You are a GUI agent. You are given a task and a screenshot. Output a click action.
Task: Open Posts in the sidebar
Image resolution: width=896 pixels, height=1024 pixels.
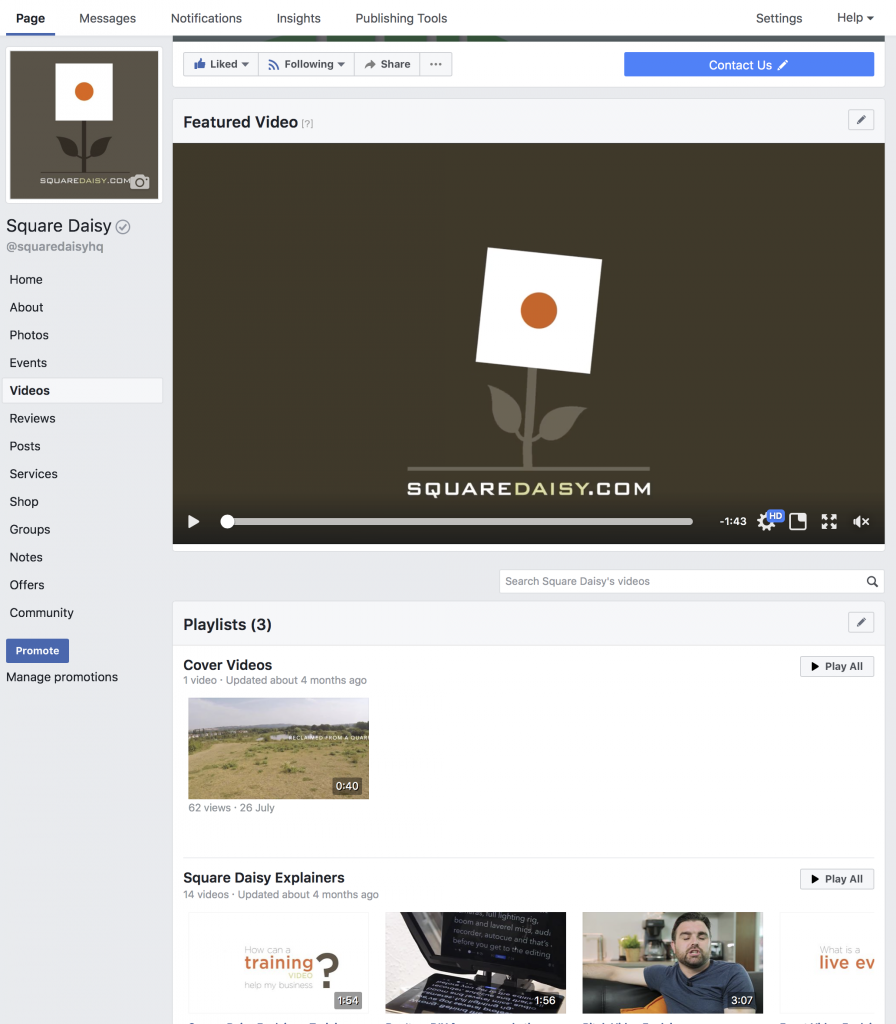tap(25, 446)
